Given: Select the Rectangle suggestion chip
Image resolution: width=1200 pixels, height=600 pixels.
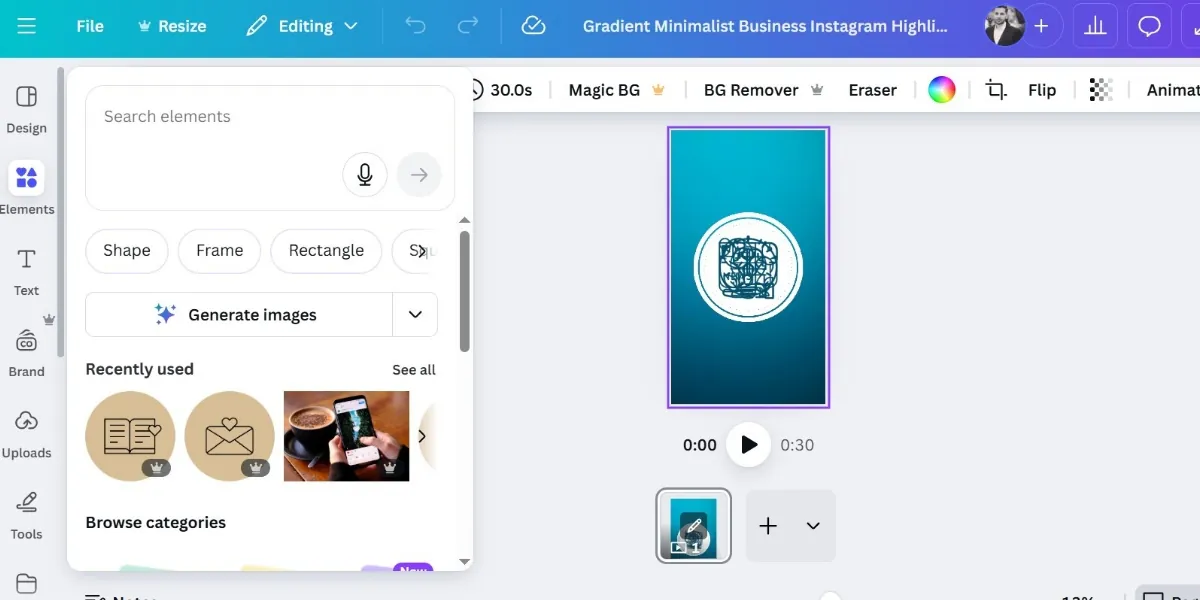Looking at the screenshot, I should click(326, 250).
